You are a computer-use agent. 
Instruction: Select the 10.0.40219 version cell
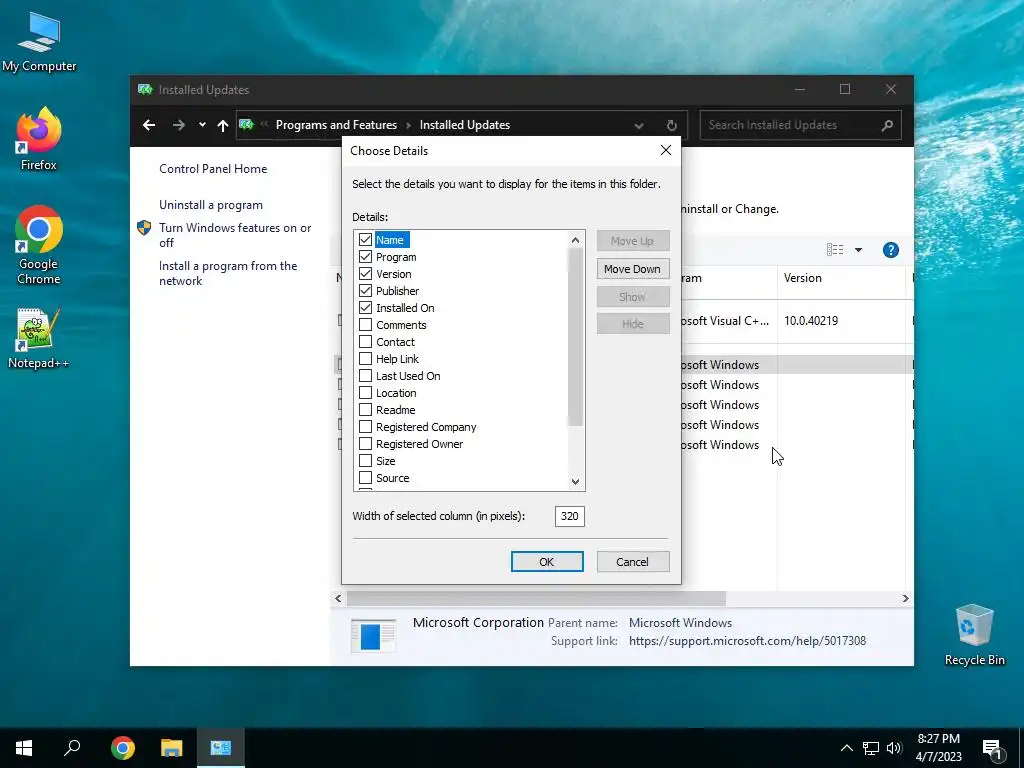coord(810,321)
